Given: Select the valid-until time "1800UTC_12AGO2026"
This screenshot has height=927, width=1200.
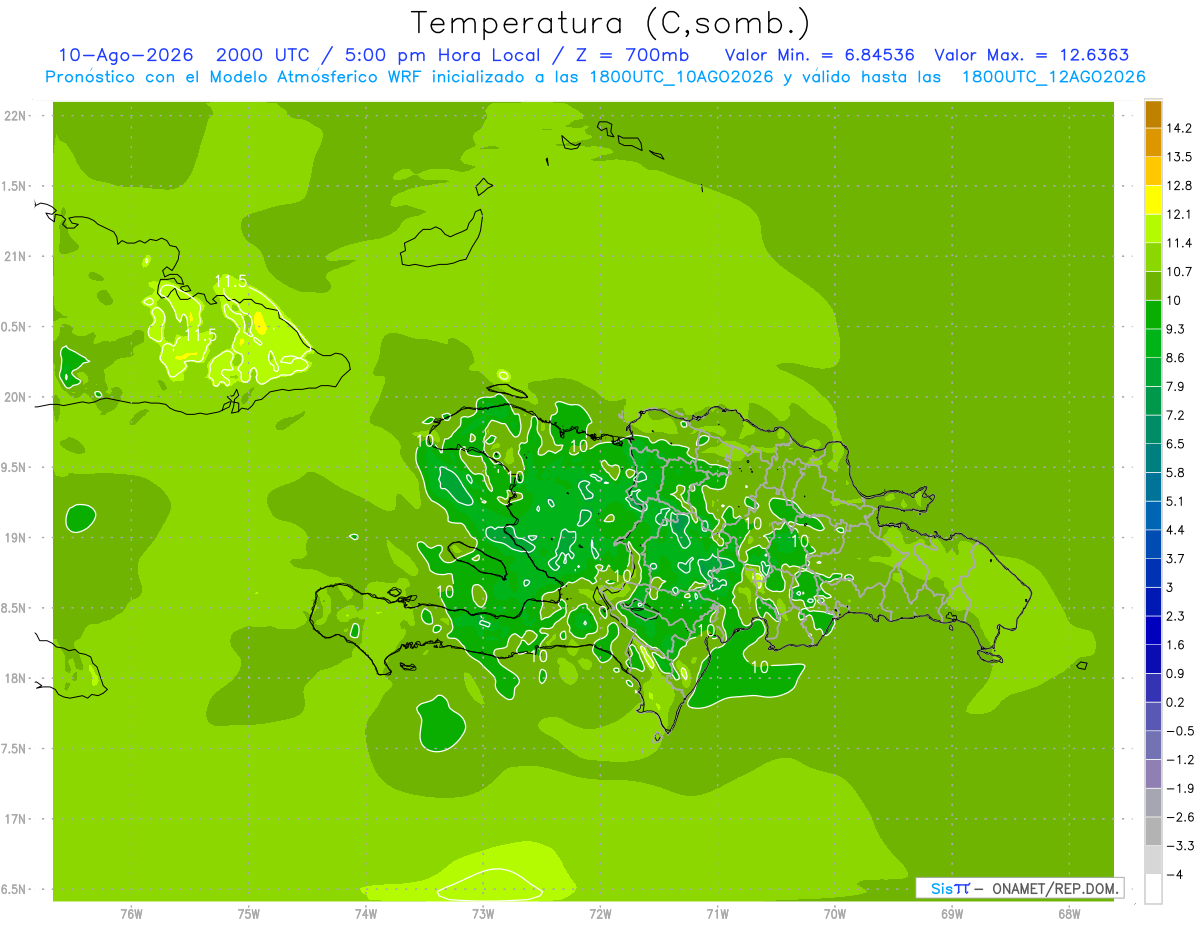Looking at the screenshot, I should click(1053, 77).
